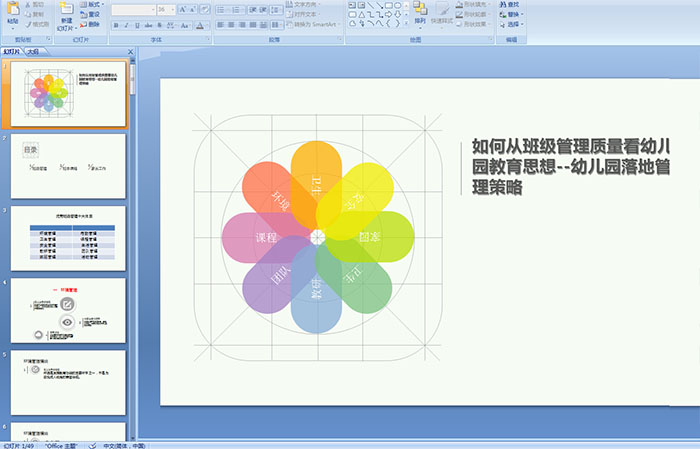Image resolution: width=700 pixels, height=449 pixels.
Task: Click the Increase Font Size icon
Action: click(183, 9)
